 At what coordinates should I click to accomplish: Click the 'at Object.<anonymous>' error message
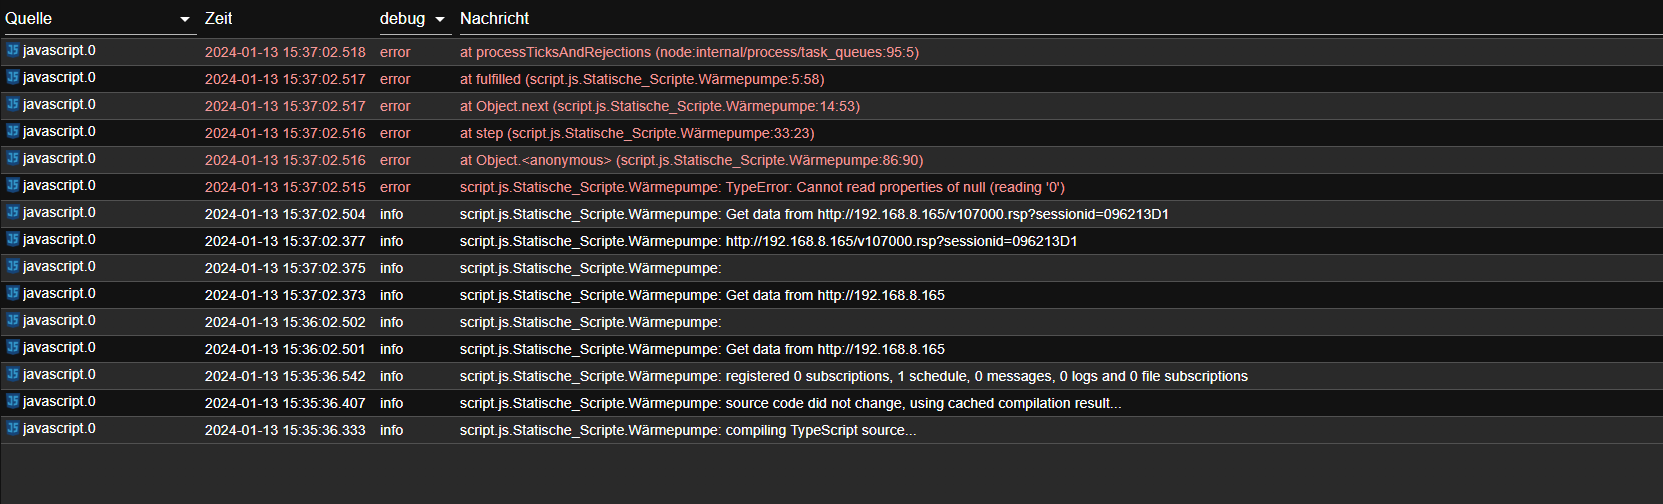point(691,160)
